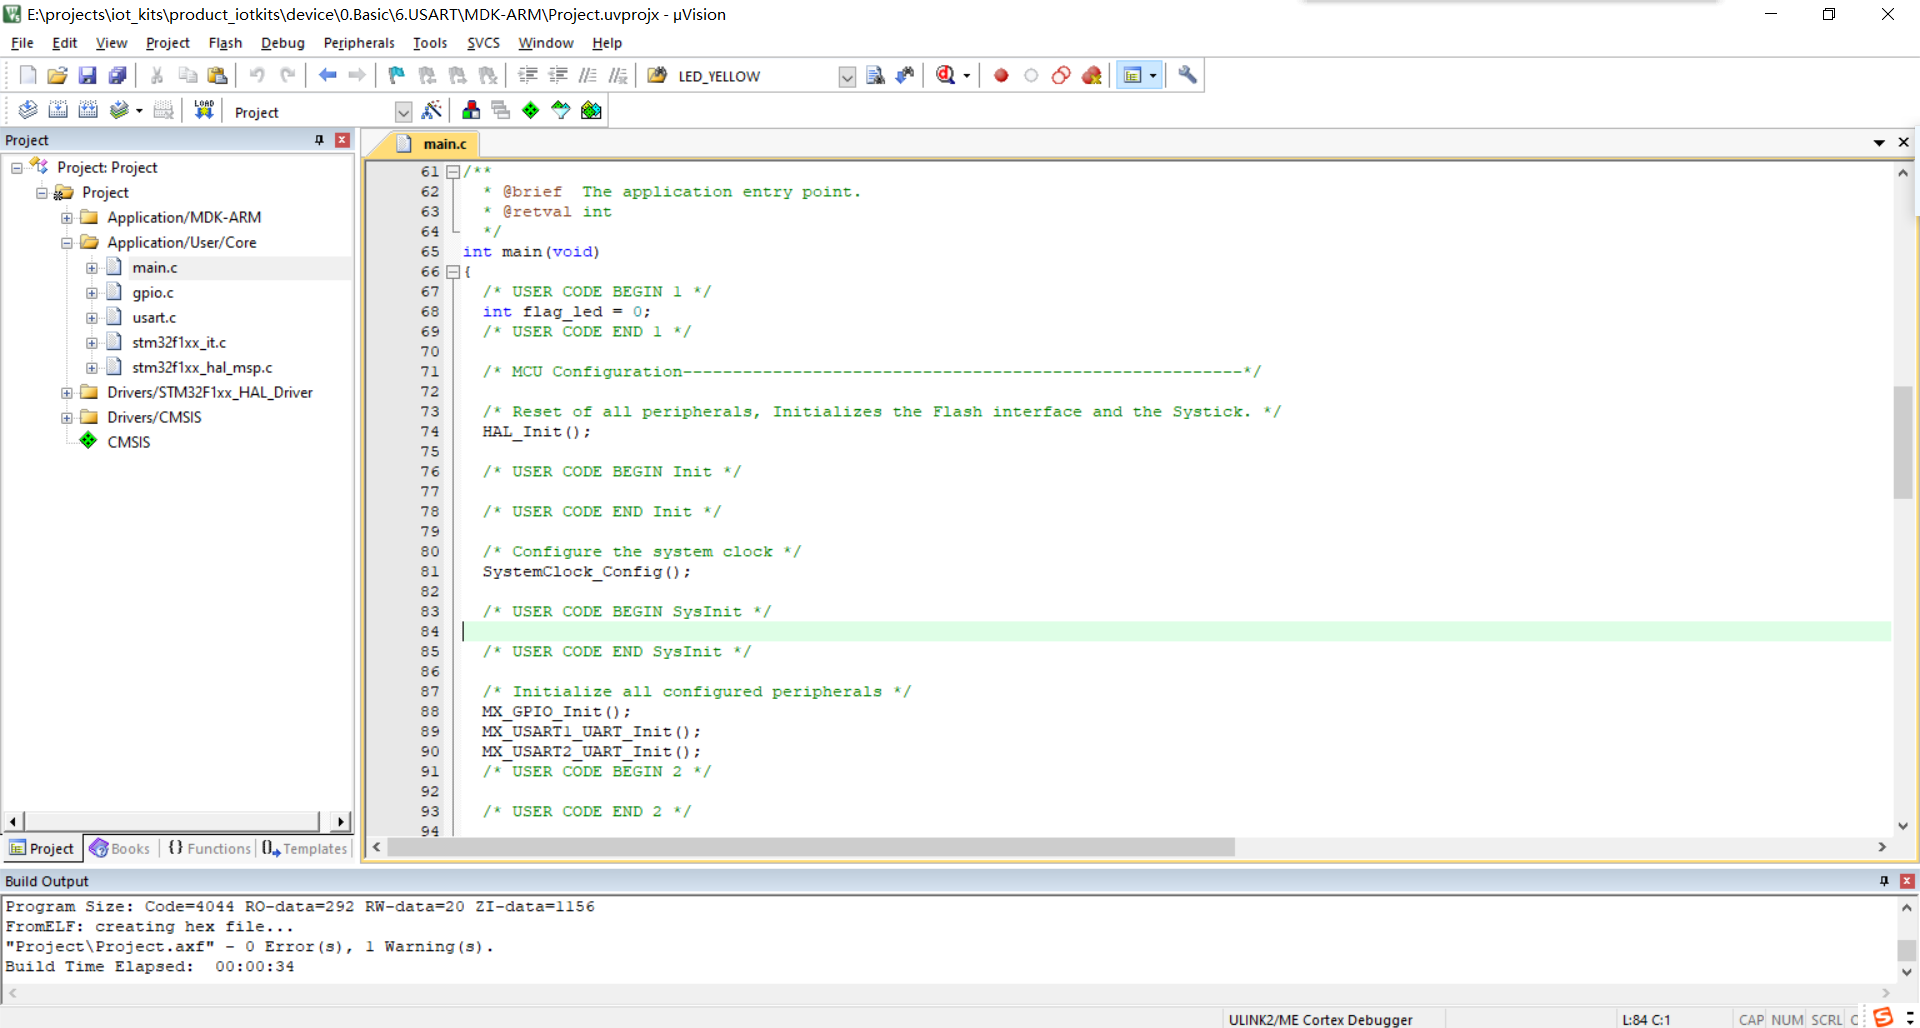Open the Peripherals menu

359,43
